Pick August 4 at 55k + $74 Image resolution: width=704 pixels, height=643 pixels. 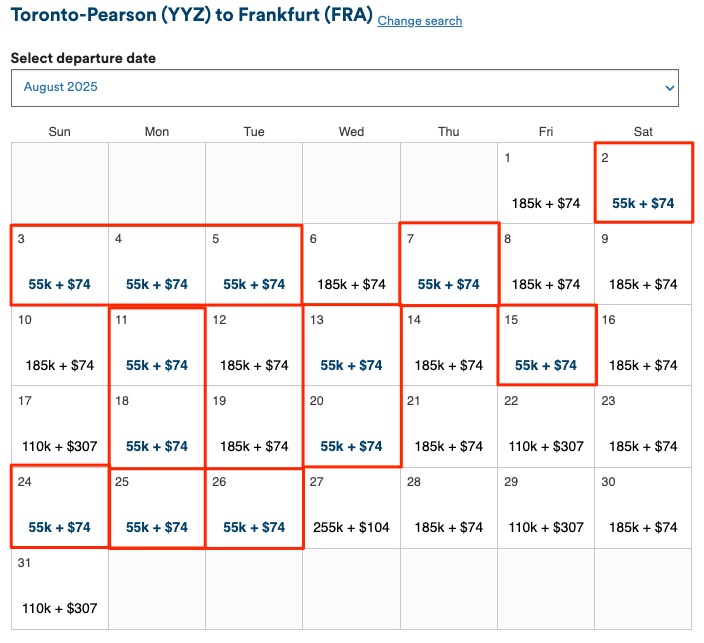click(x=156, y=284)
